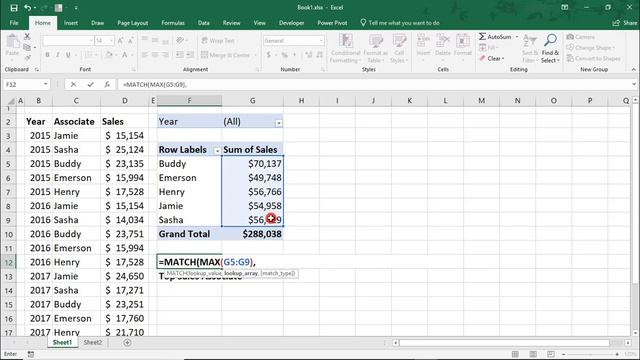Click Decrease Font Size icon
Image resolution: width=640 pixels, height=360 pixels.
[x=131, y=41]
